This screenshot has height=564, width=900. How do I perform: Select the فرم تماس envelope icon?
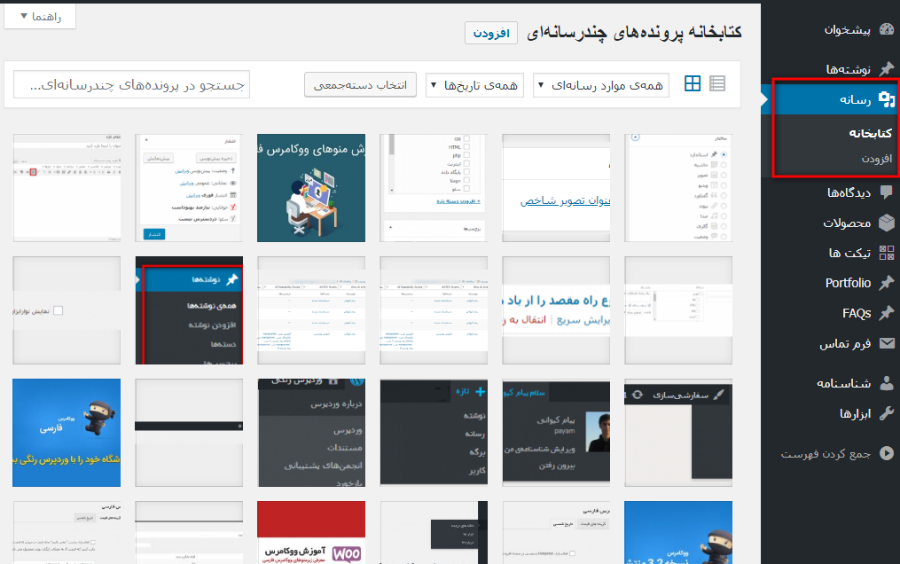(x=886, y=343)
